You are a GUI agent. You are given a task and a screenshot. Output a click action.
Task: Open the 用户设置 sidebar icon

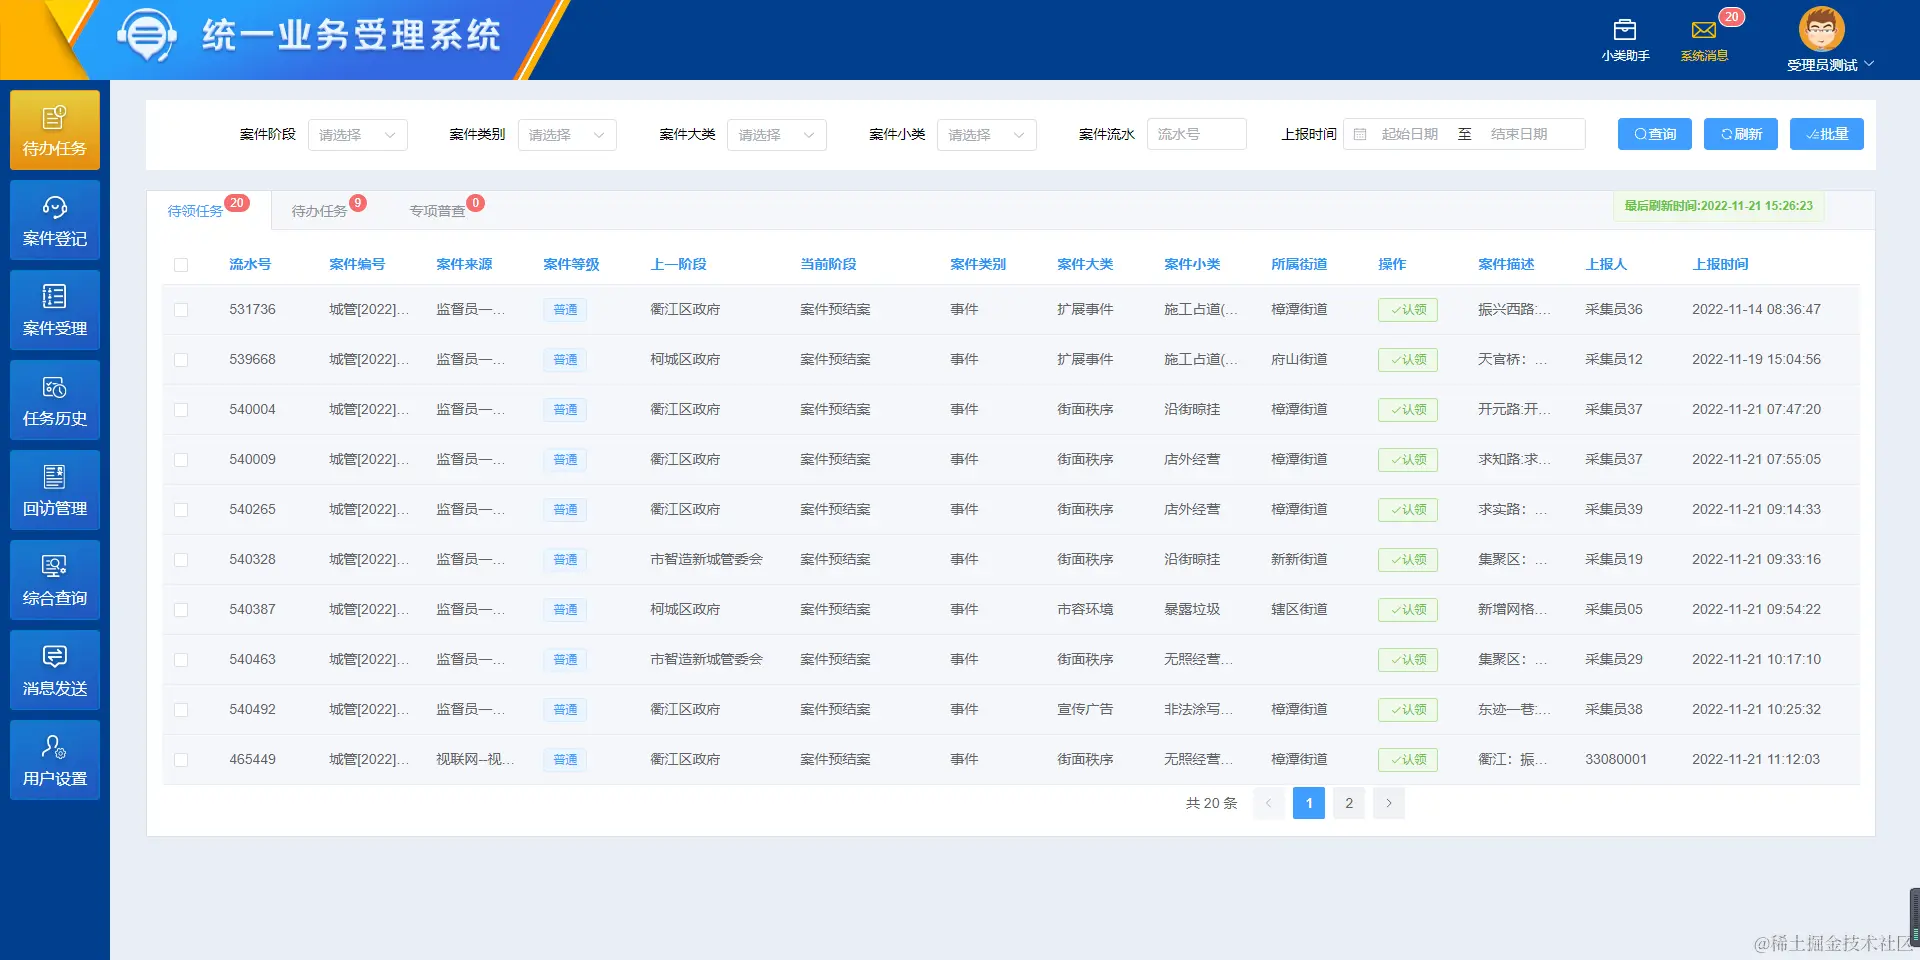click(x=55, y=760)
